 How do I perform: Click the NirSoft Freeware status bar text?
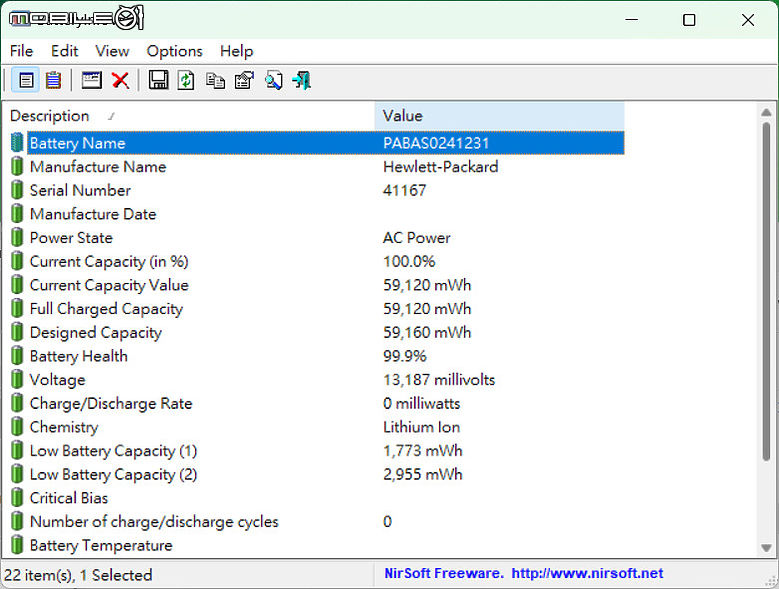444,574
